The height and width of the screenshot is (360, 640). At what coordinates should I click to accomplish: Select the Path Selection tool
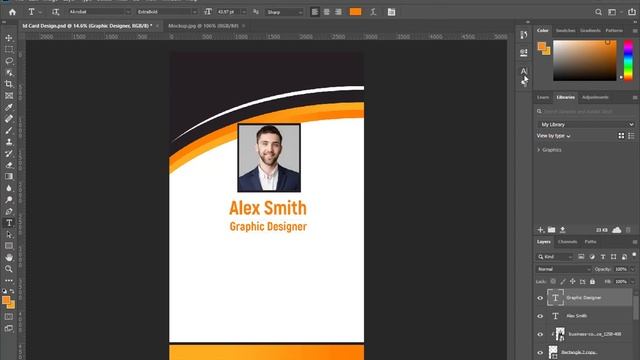pyautogui.click(x=9, y=235)
